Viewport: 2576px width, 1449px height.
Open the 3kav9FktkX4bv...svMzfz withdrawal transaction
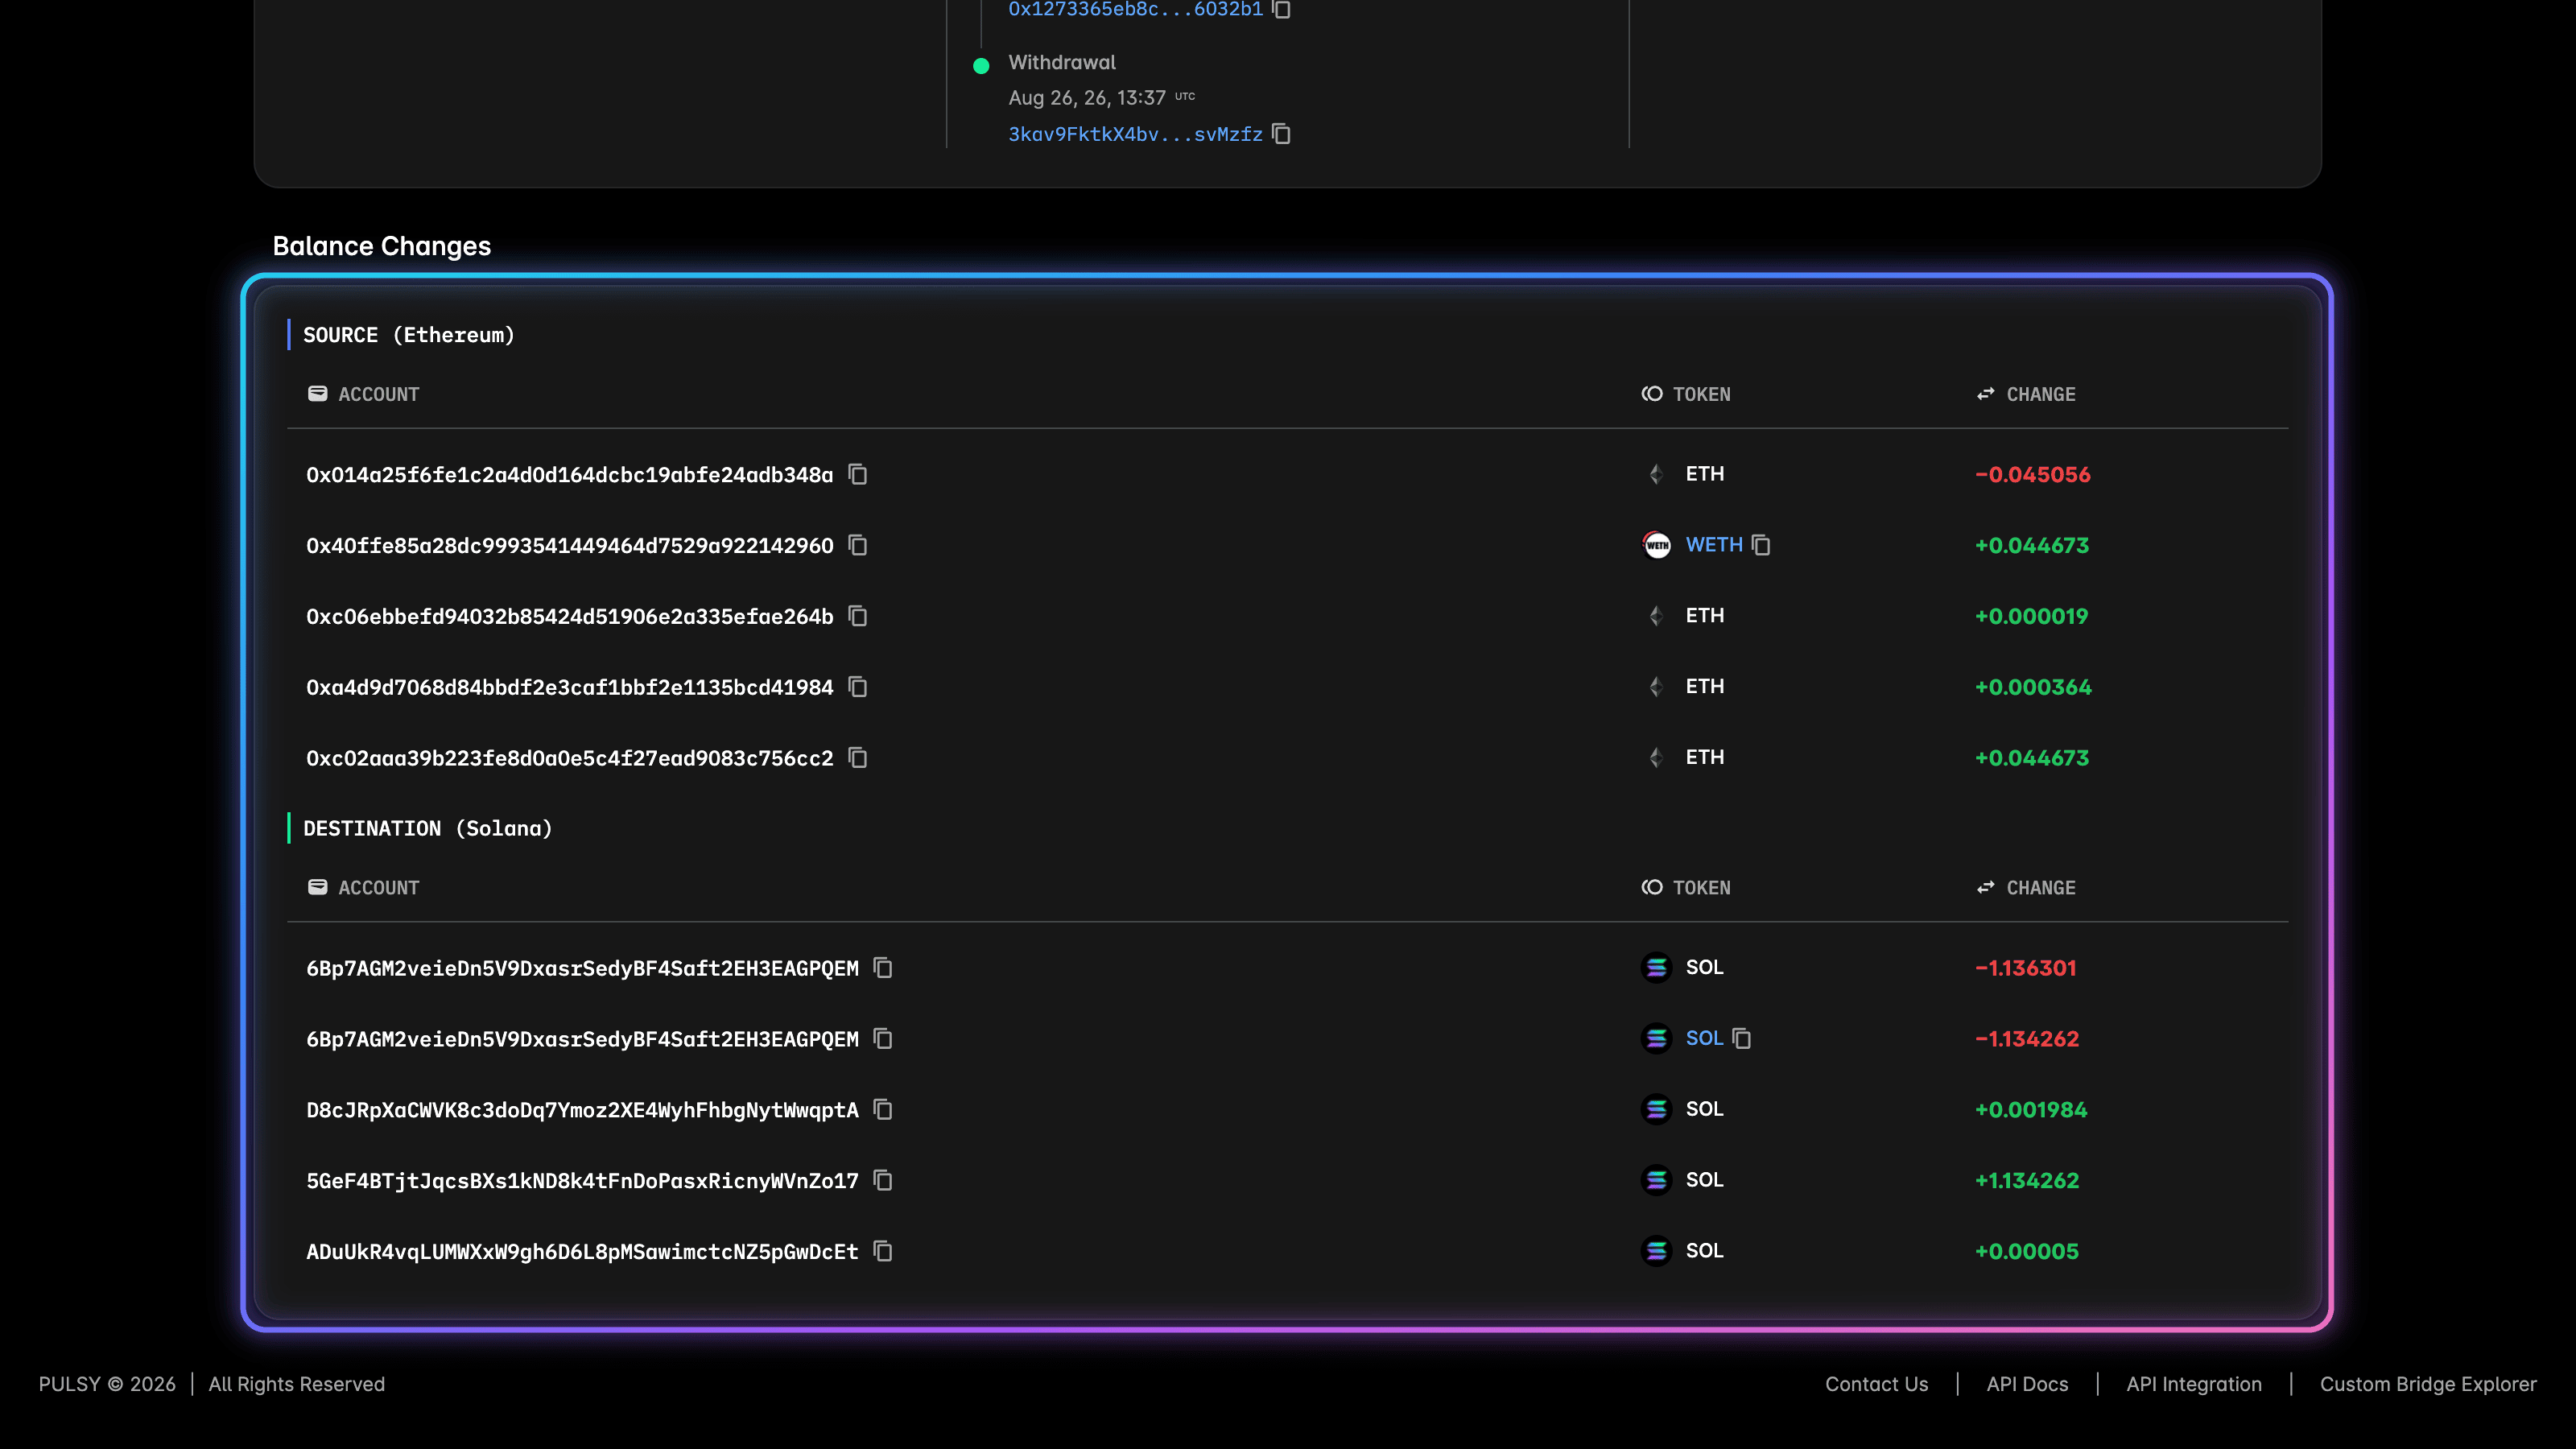(x=1135, y=134)
